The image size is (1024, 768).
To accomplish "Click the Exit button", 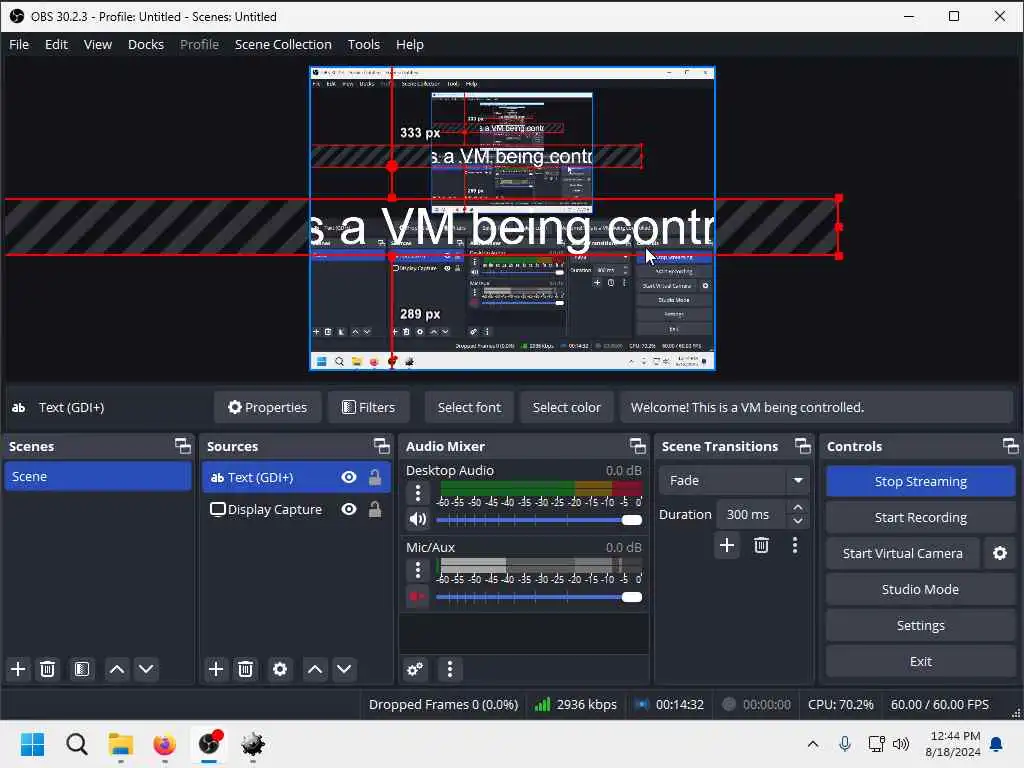I will coord(920,662).
